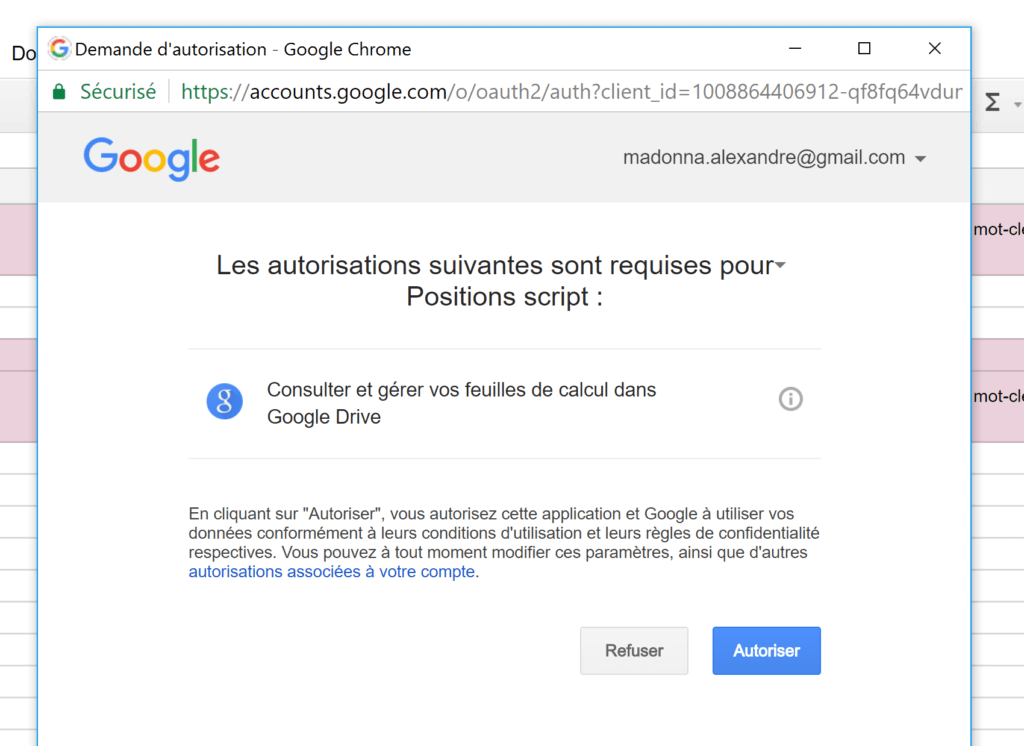Click the Refuser button
Image resolution: width=1024 pixels, height=746 pixels.
[x=634, y=651]
